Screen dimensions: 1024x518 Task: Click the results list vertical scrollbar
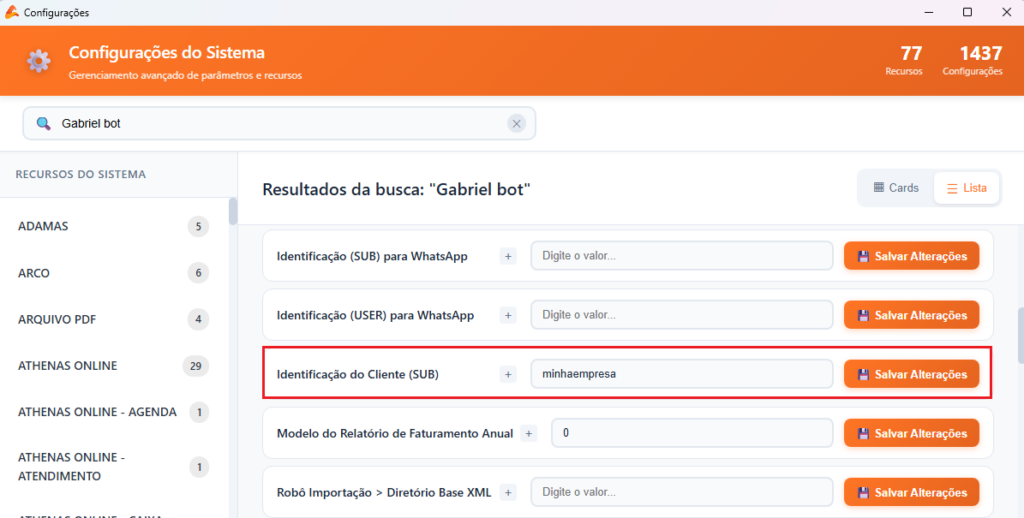pos(1019,335)
